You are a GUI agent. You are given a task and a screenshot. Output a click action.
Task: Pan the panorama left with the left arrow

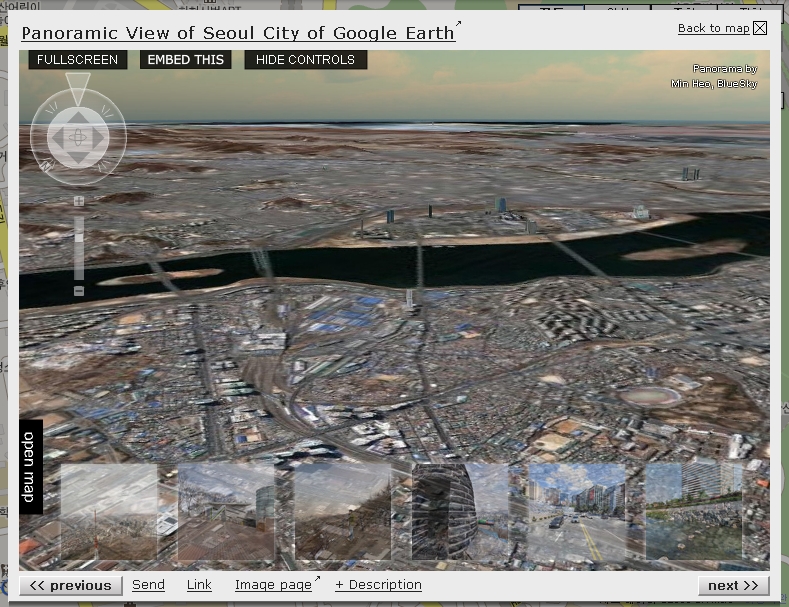58,138
